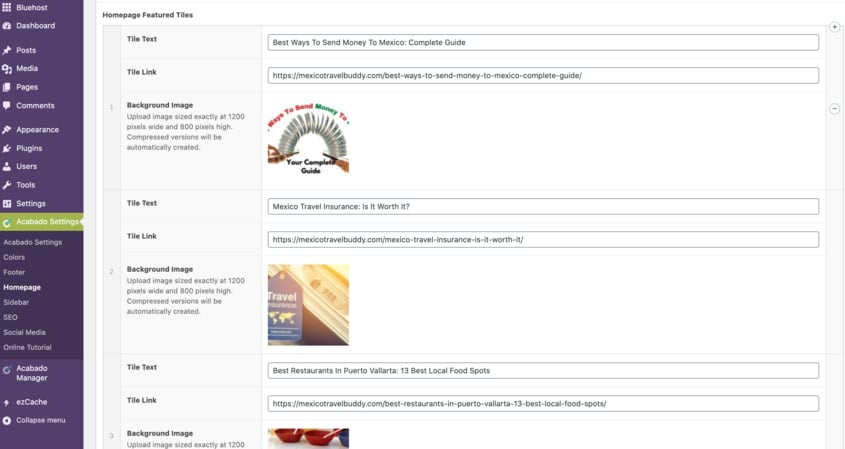Open the SEO submenu page
This screenshot has height=449, width=845.
click(10, 317)
